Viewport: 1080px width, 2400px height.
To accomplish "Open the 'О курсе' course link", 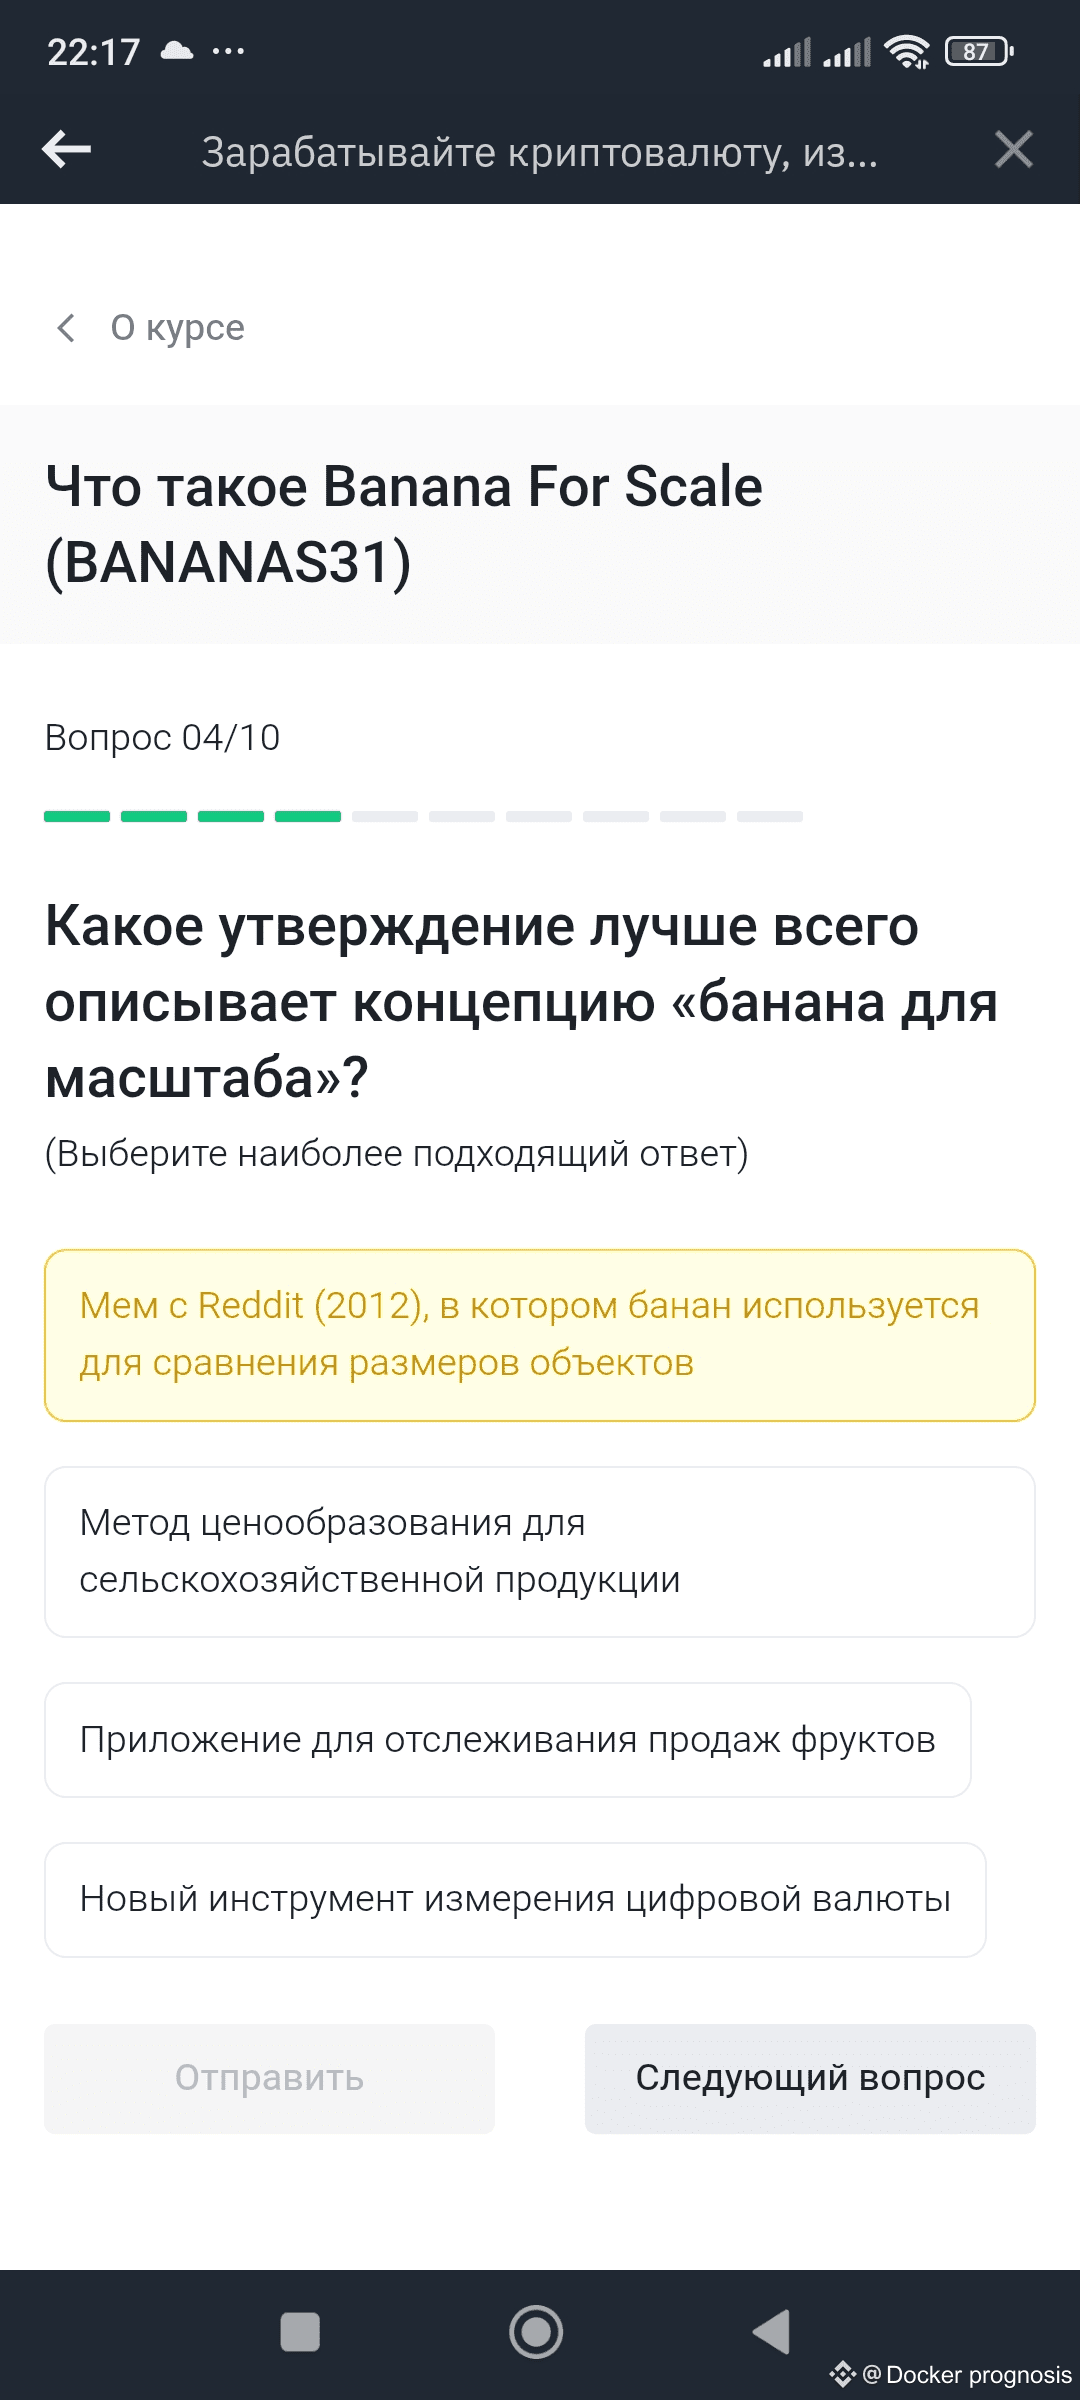I will pos(177,328).
